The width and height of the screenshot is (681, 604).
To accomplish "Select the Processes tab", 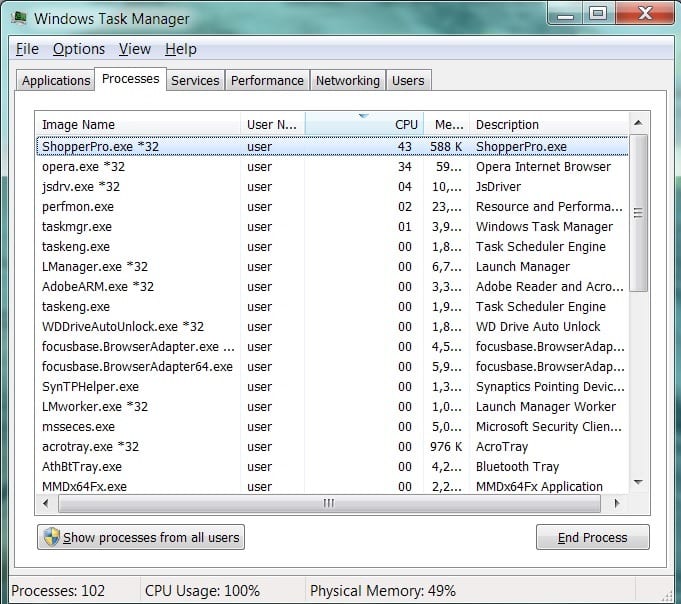I will coord(130,79).
